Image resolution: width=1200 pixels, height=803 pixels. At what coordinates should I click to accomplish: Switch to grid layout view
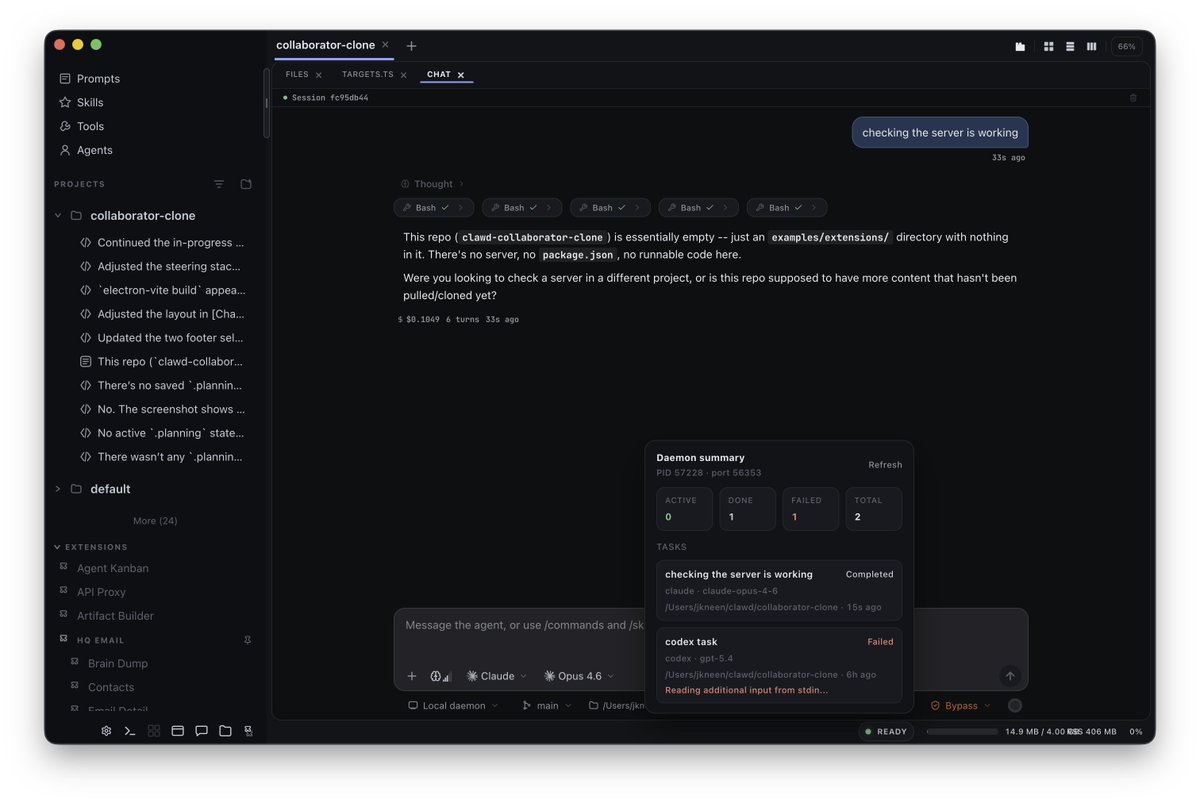pos(1049,46)
